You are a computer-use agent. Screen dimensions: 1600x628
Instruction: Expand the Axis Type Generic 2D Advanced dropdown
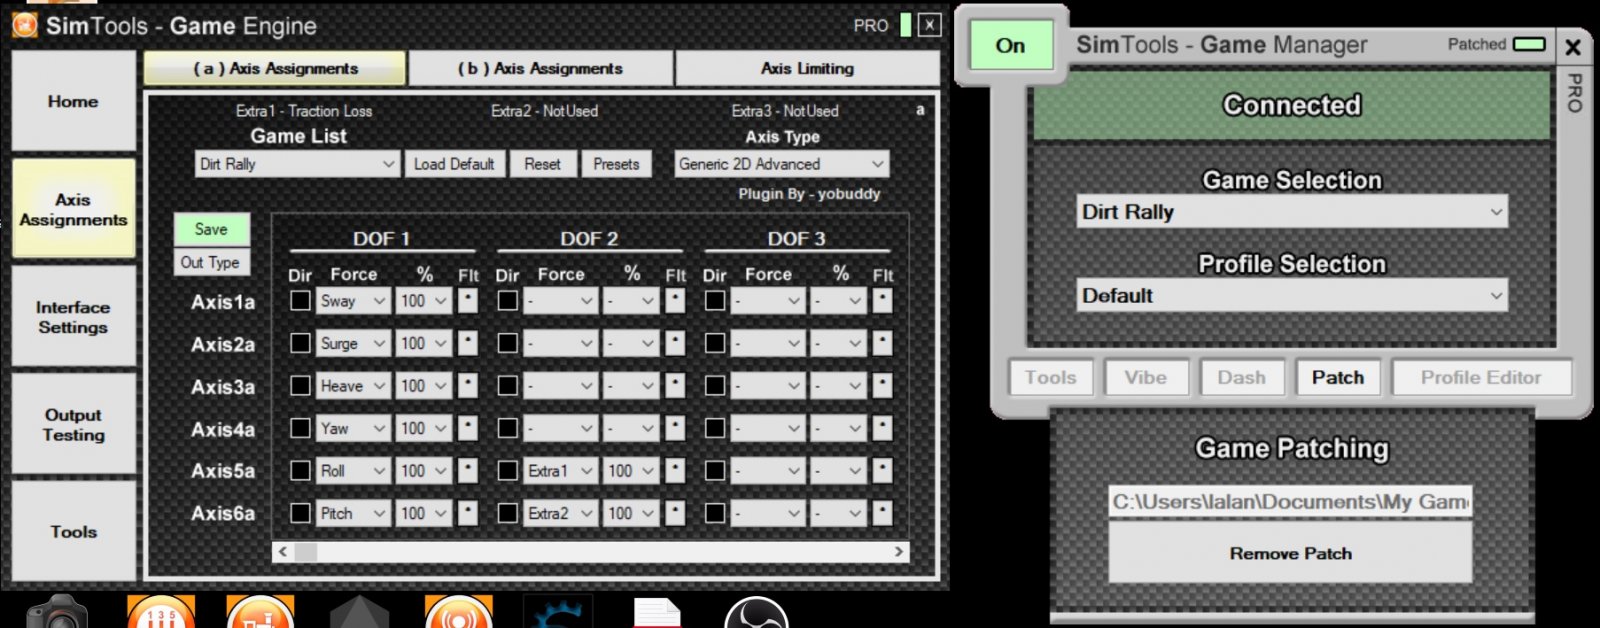pyautogui.click(x=782, y=164)
